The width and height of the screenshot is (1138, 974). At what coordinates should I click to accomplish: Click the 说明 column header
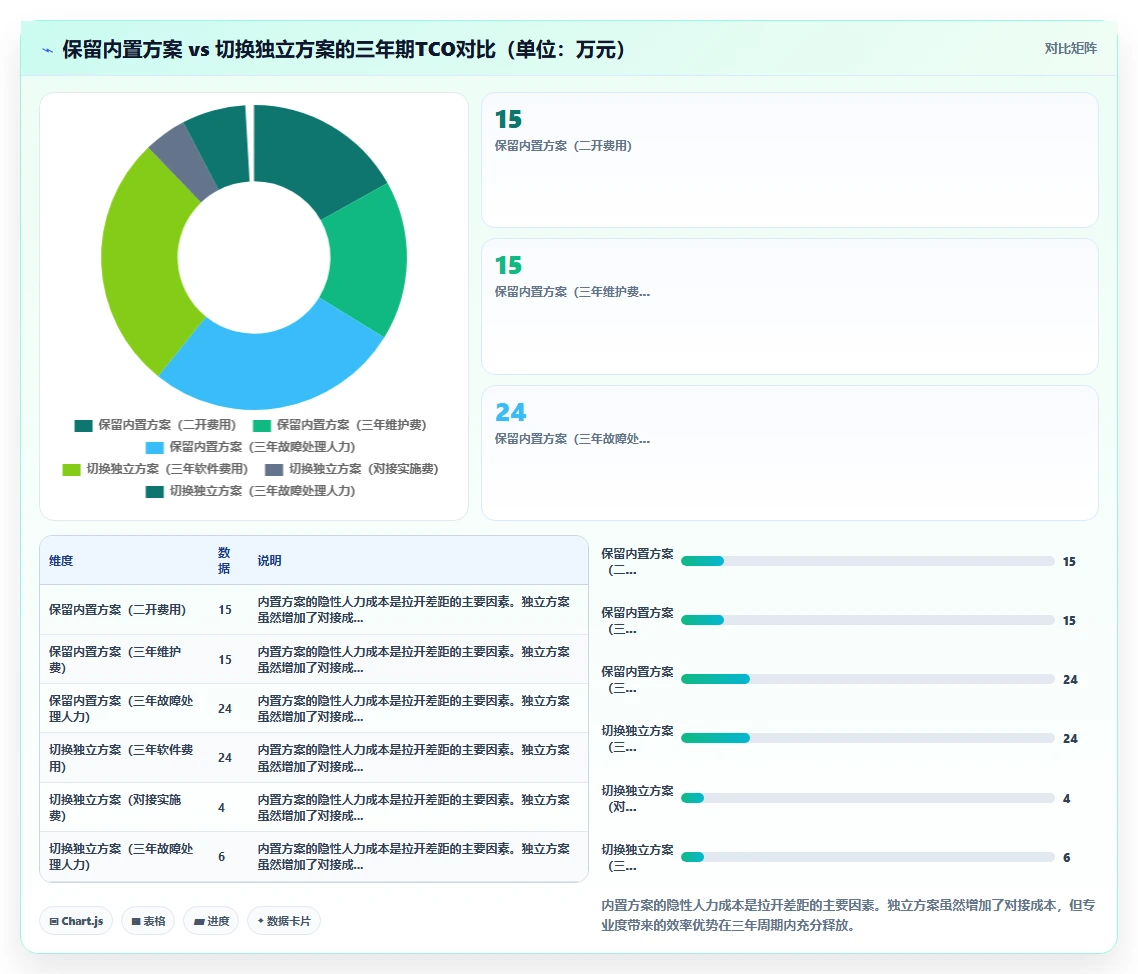269,560
